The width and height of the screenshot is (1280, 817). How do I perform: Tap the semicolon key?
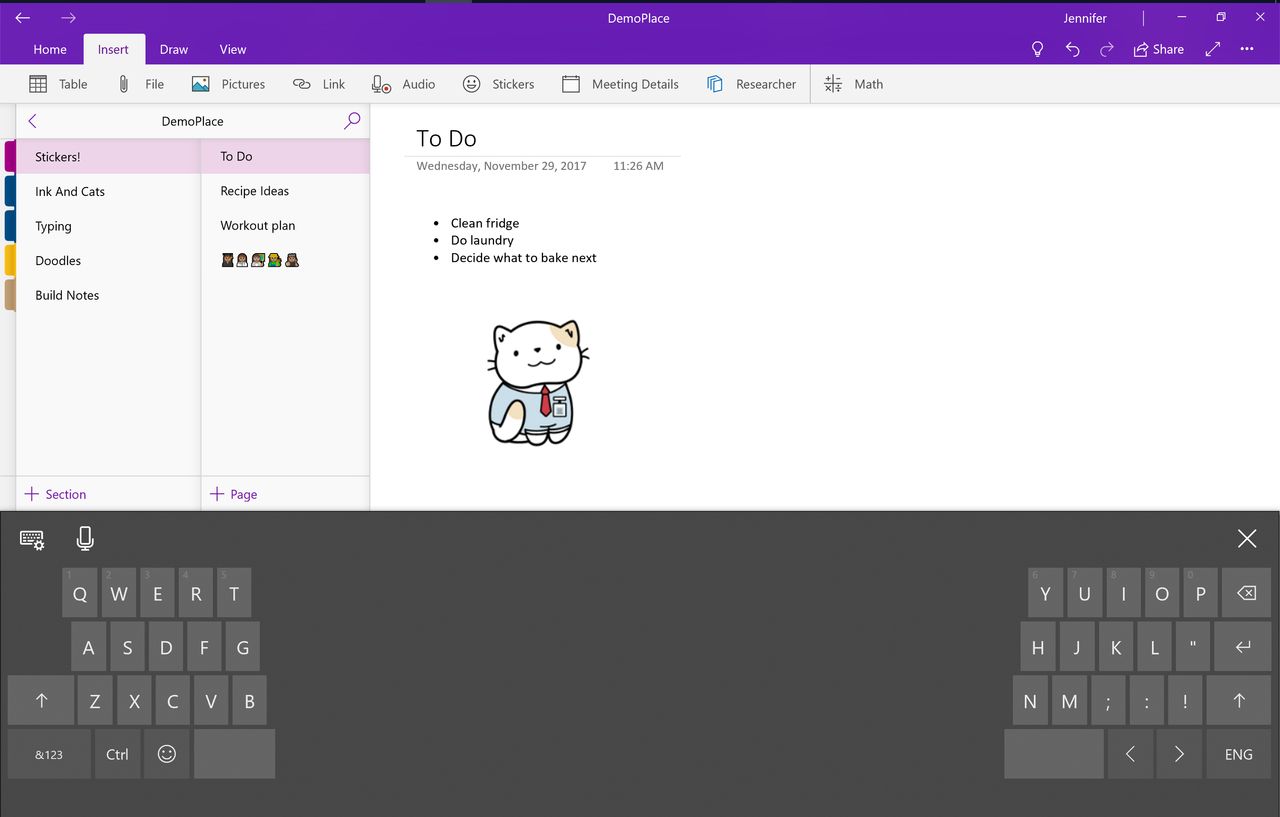coord(1108,700)
